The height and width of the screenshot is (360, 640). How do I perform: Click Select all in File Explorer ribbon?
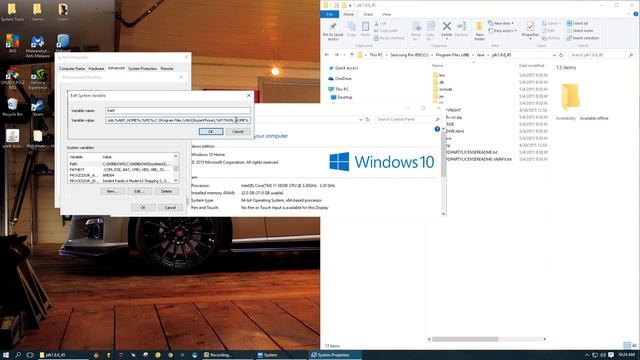coord(577,23)
